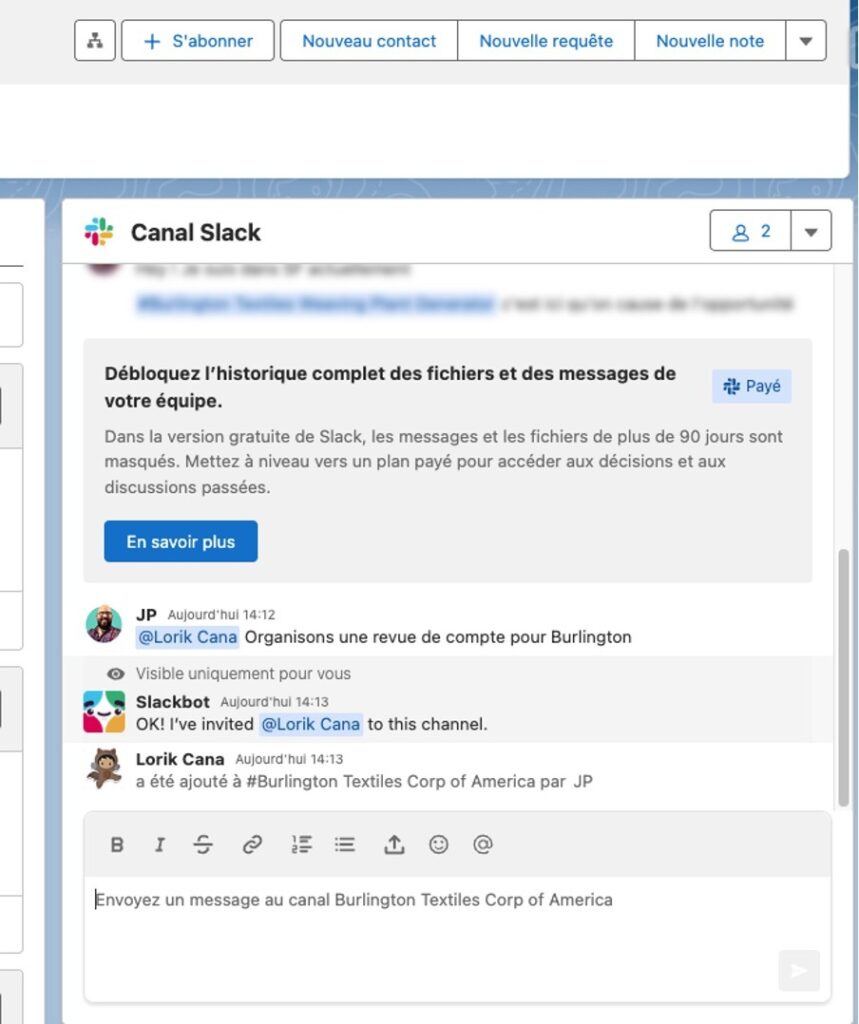Open the @Lorik Cana mention link
This screenshot has height=1024, width=859.
(186, 637)
